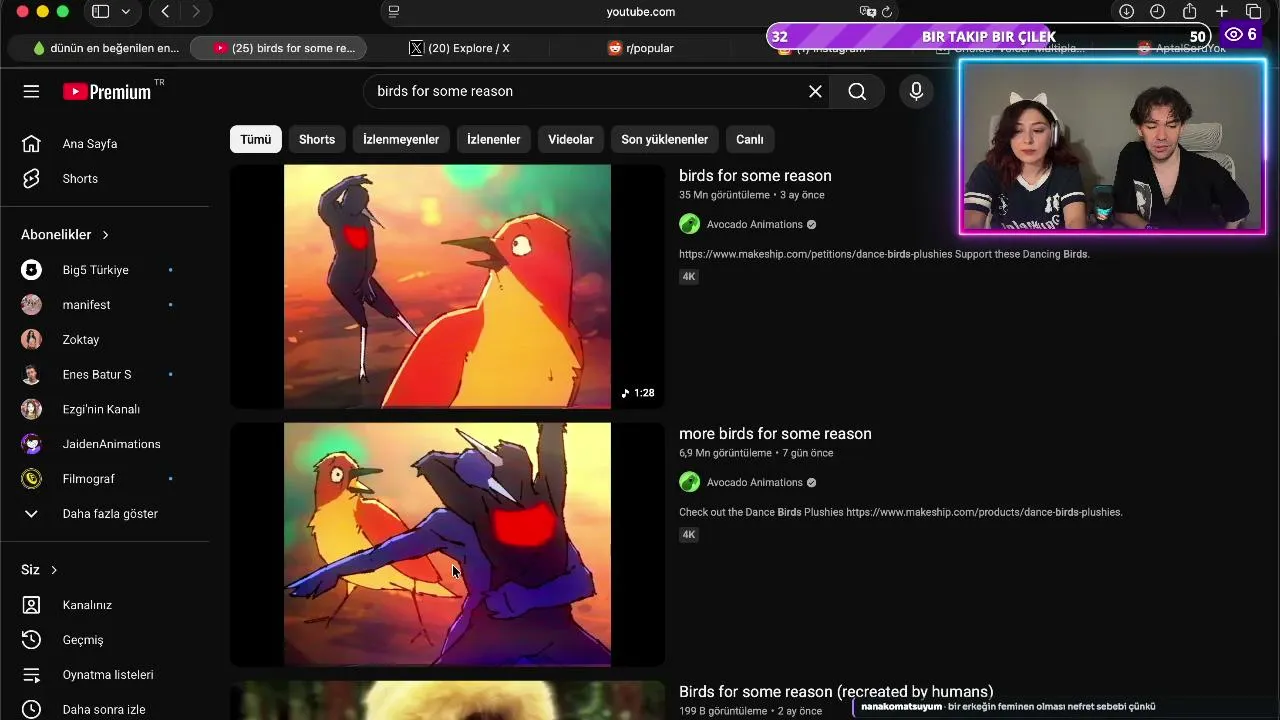Run search with magnifier button
This screenshot has height=720, width=1280.
click(857, 91)
